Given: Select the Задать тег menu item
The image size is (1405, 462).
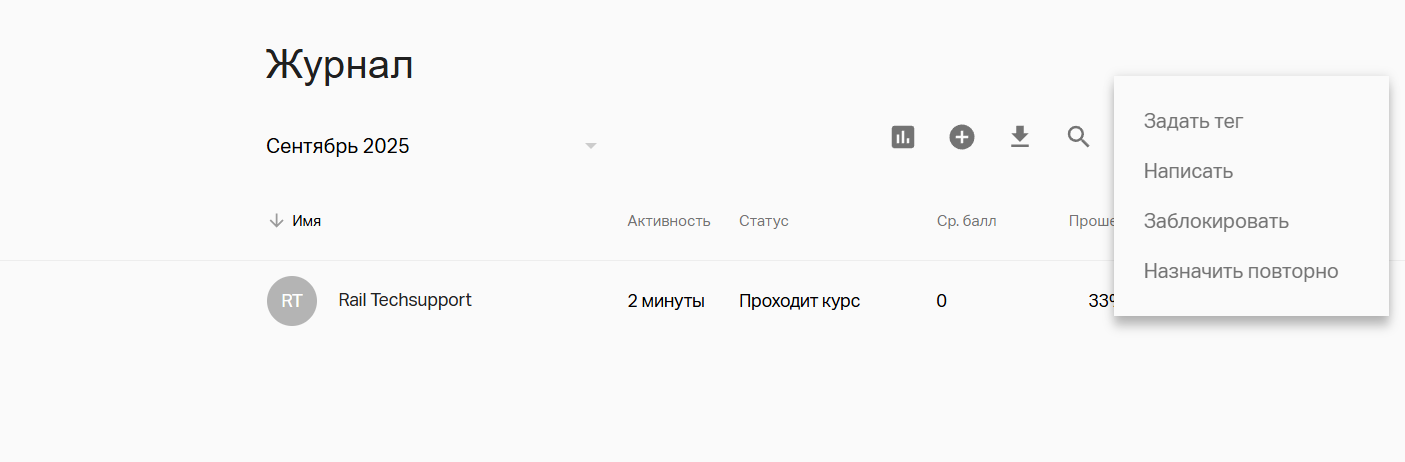Looking at the screenshot, I should (x=1193, y=121).
